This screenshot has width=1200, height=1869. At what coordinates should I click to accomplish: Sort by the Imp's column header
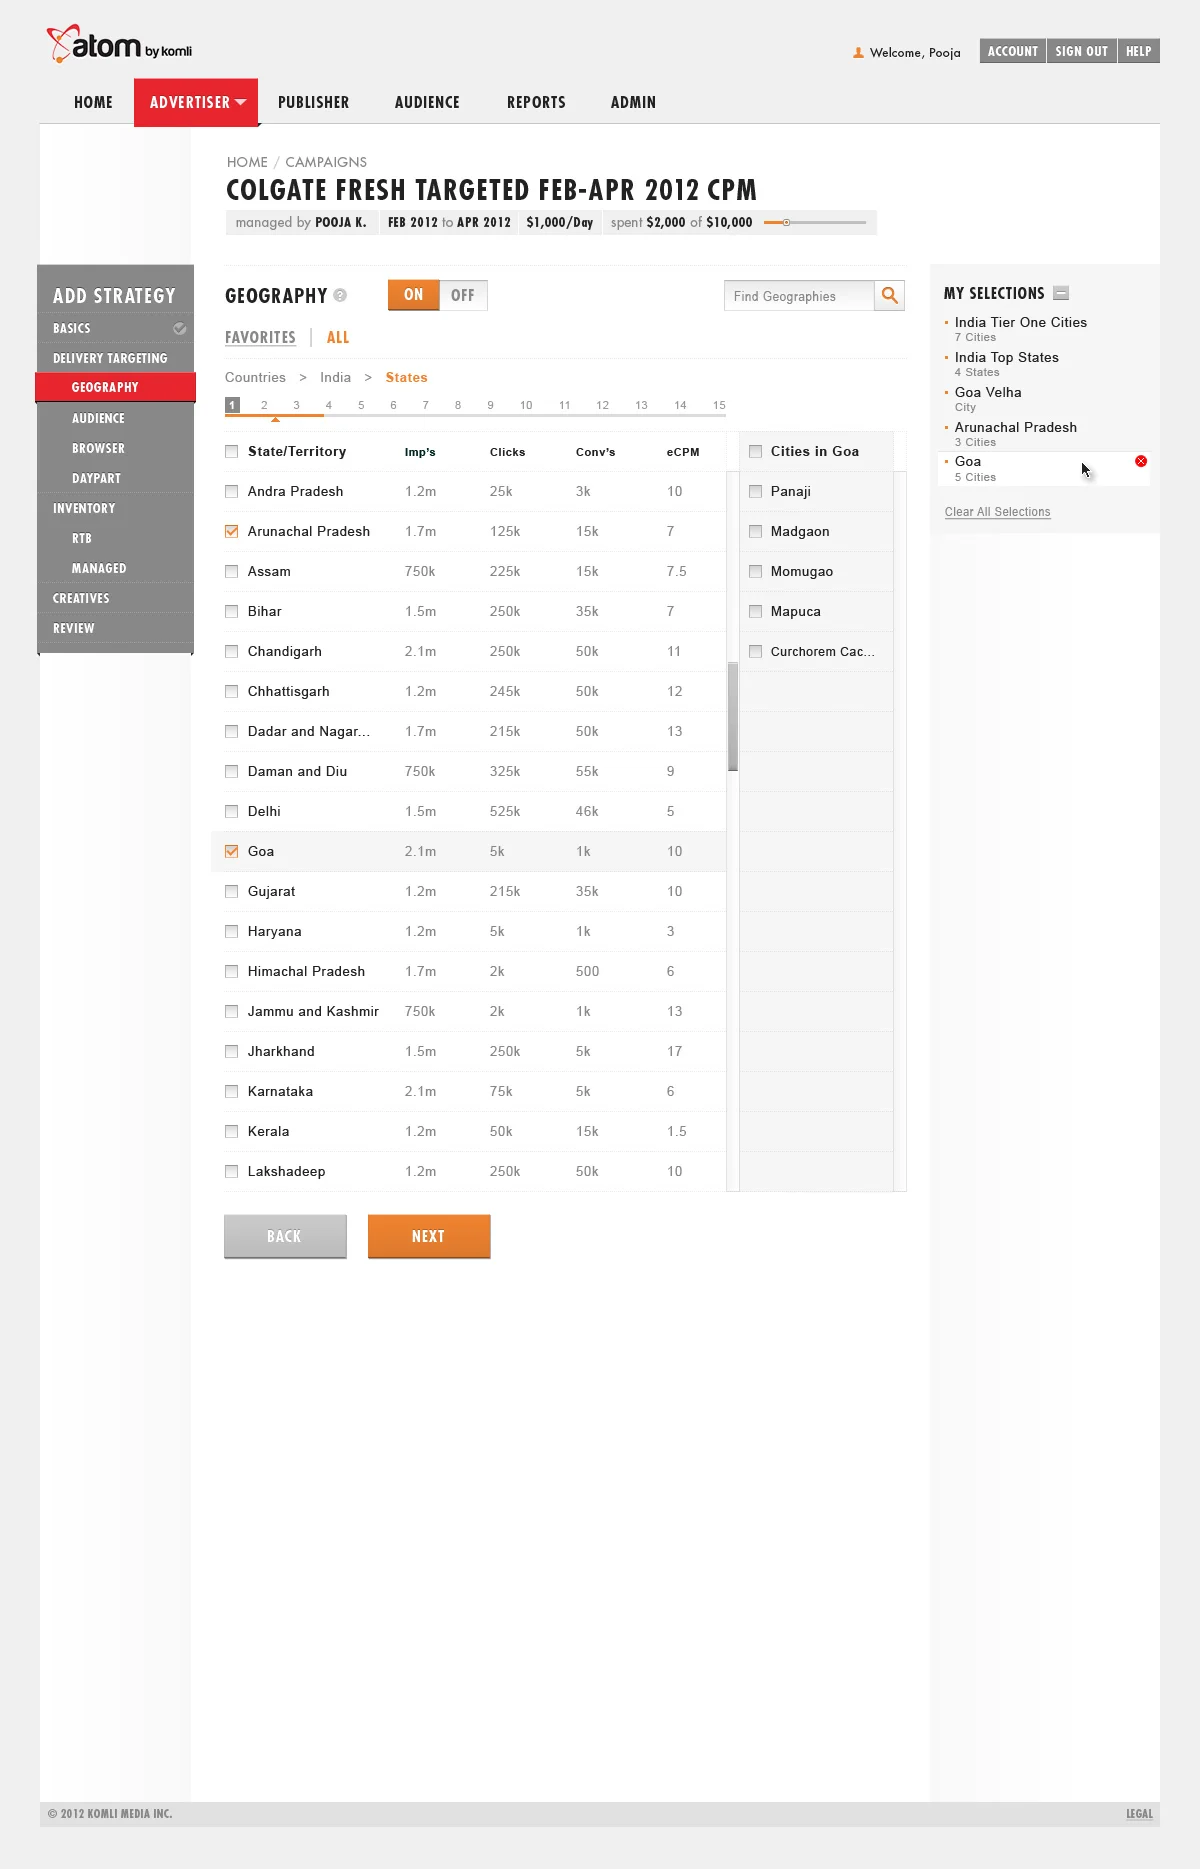coord(420,452)
